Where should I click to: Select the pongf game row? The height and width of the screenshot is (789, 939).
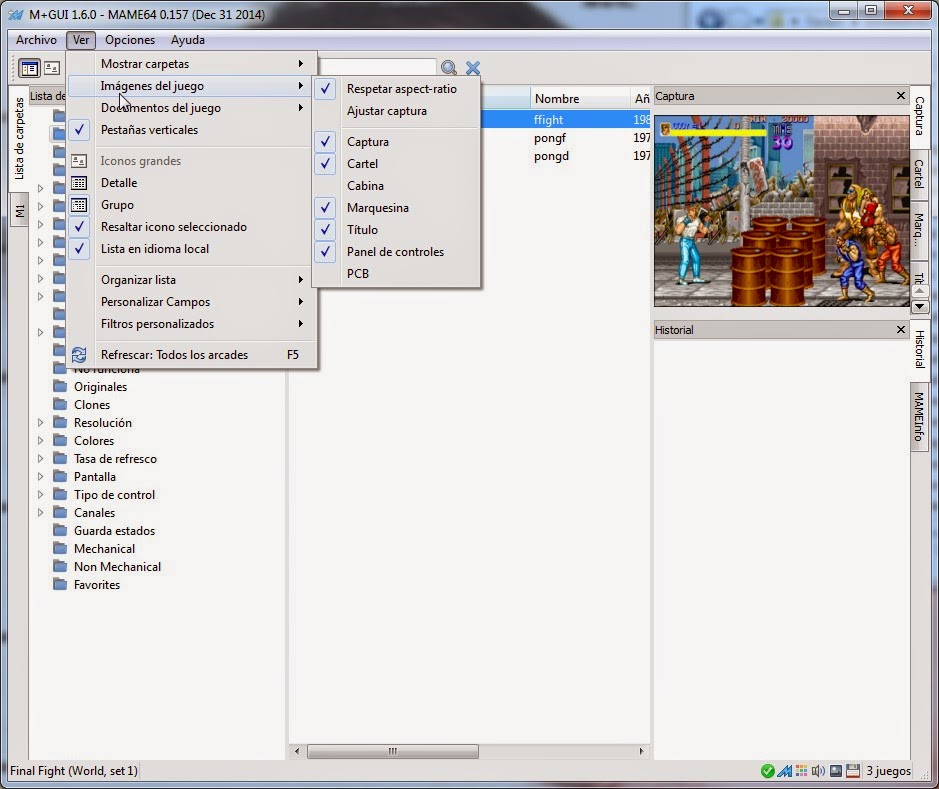tap(550, 138)
